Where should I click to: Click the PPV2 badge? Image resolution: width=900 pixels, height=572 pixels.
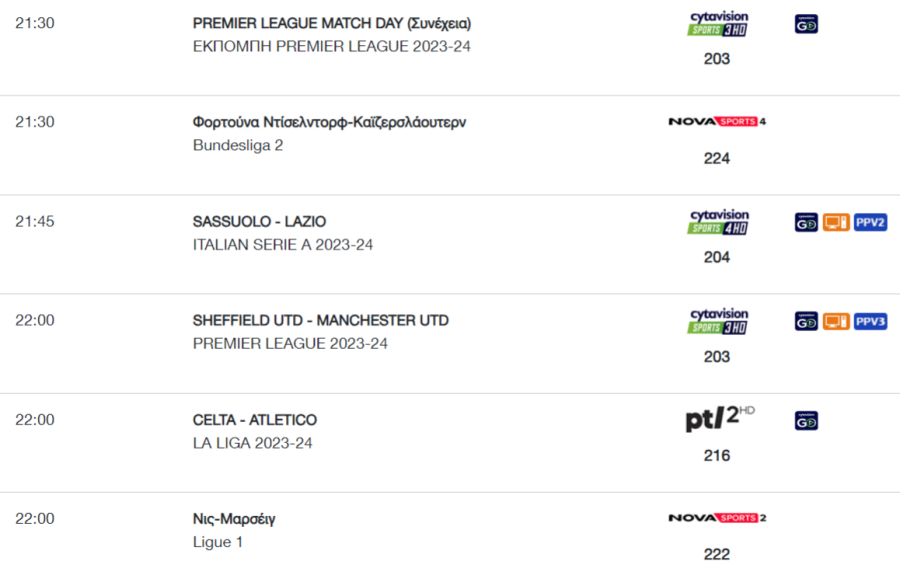coord(870,222)
